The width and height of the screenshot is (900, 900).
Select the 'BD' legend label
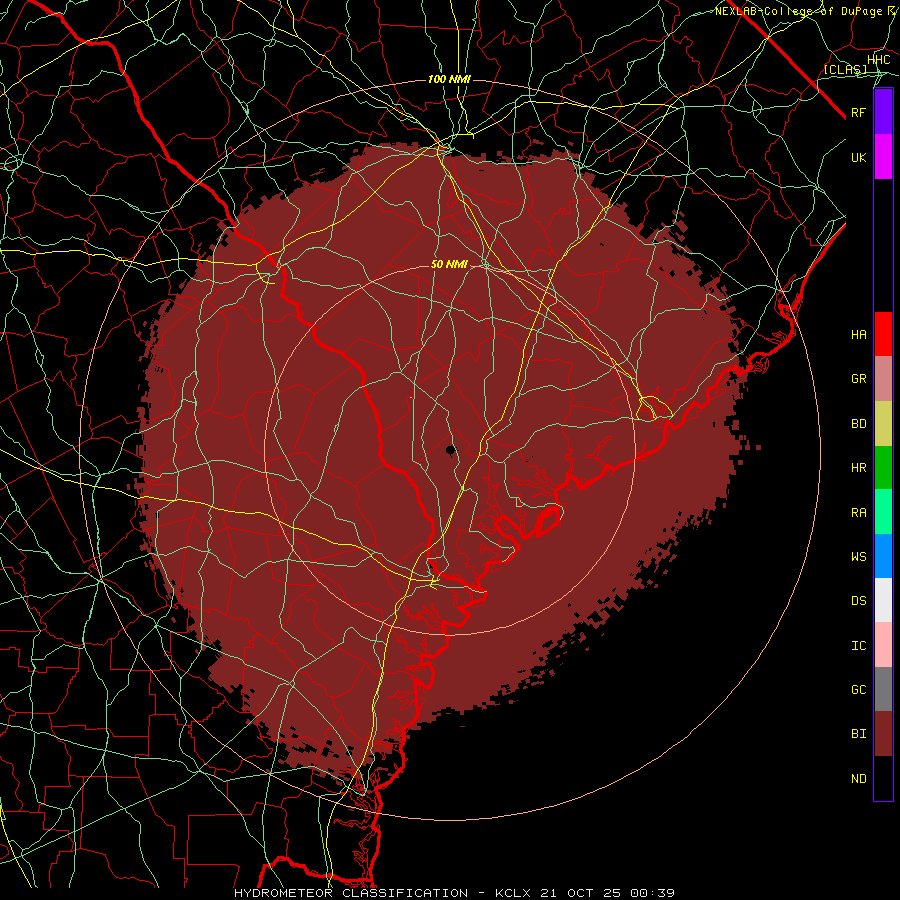click(859, 424)
